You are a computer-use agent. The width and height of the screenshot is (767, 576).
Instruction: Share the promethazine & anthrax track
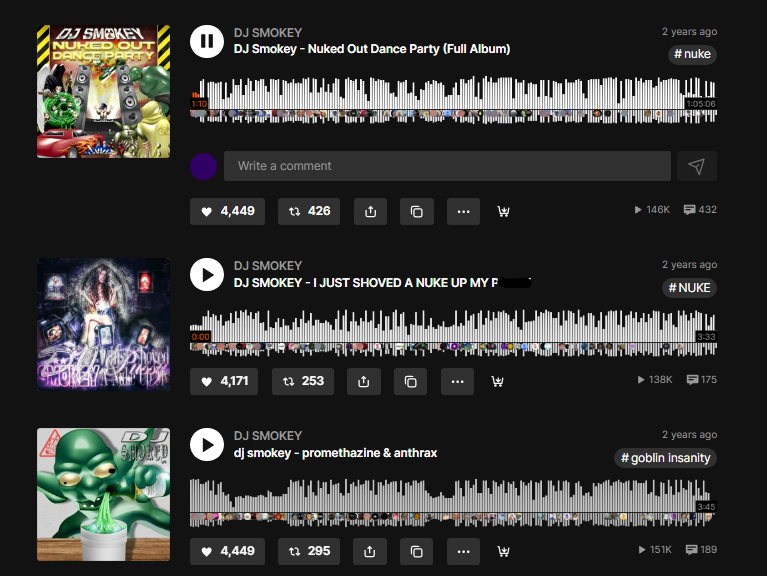(x=370, y=551)
